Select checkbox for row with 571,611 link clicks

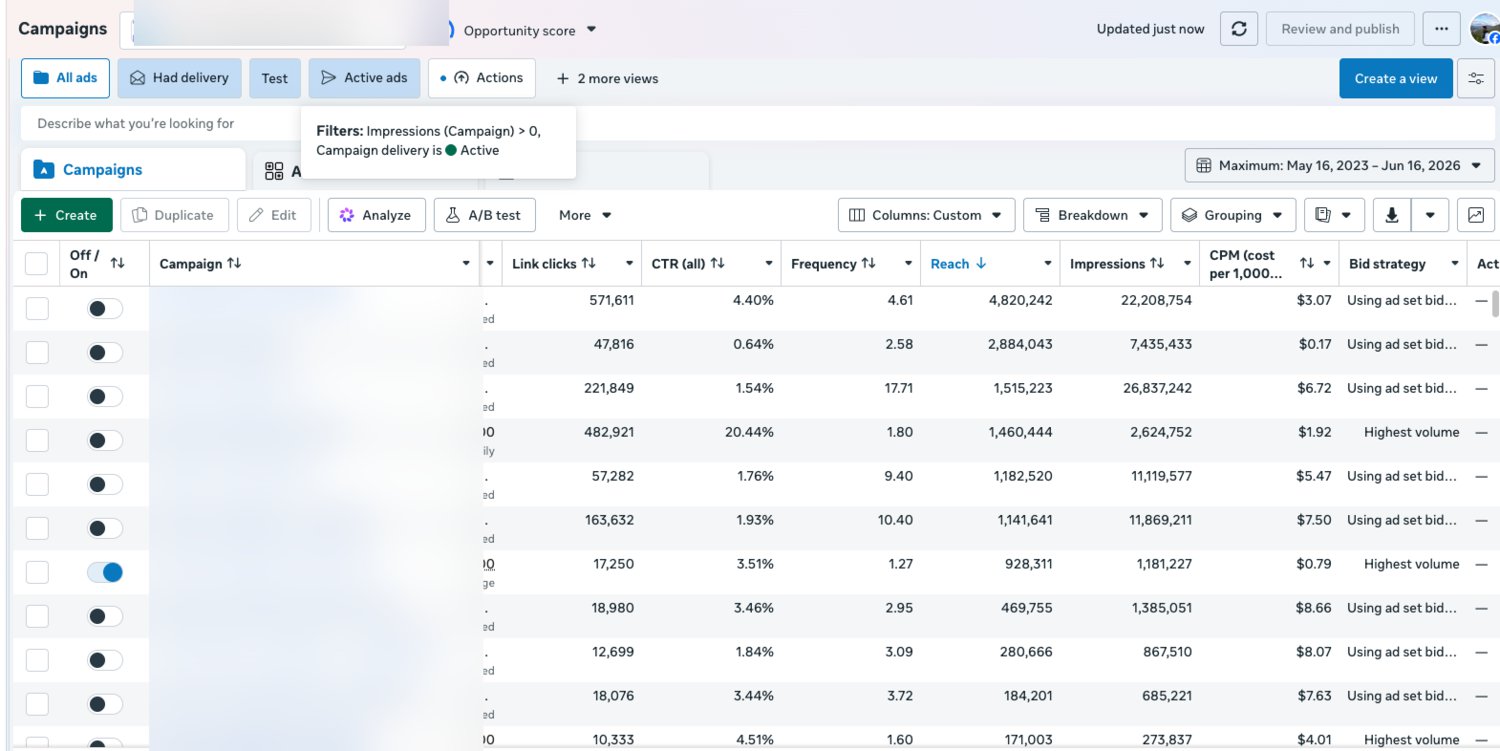pos(37,308)
